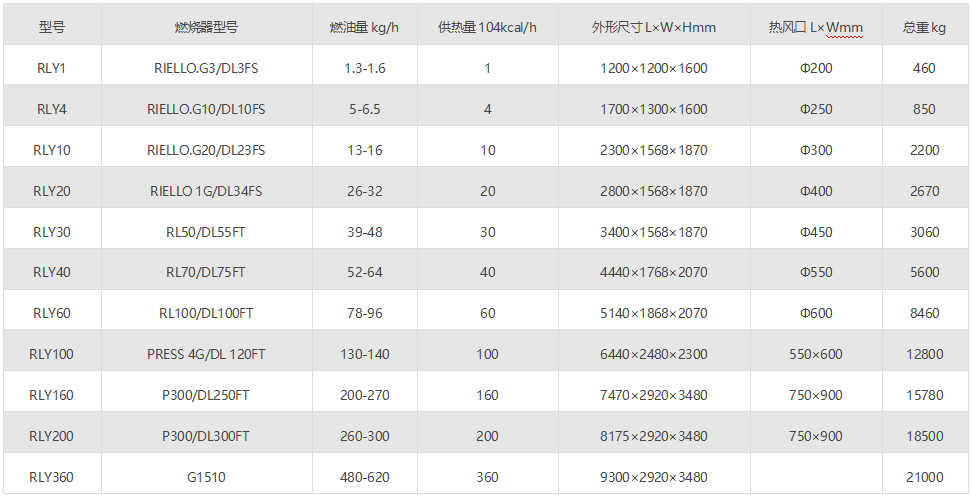Click the 总重 kg column header
This screenshot has width=972, height=498.
924,28
